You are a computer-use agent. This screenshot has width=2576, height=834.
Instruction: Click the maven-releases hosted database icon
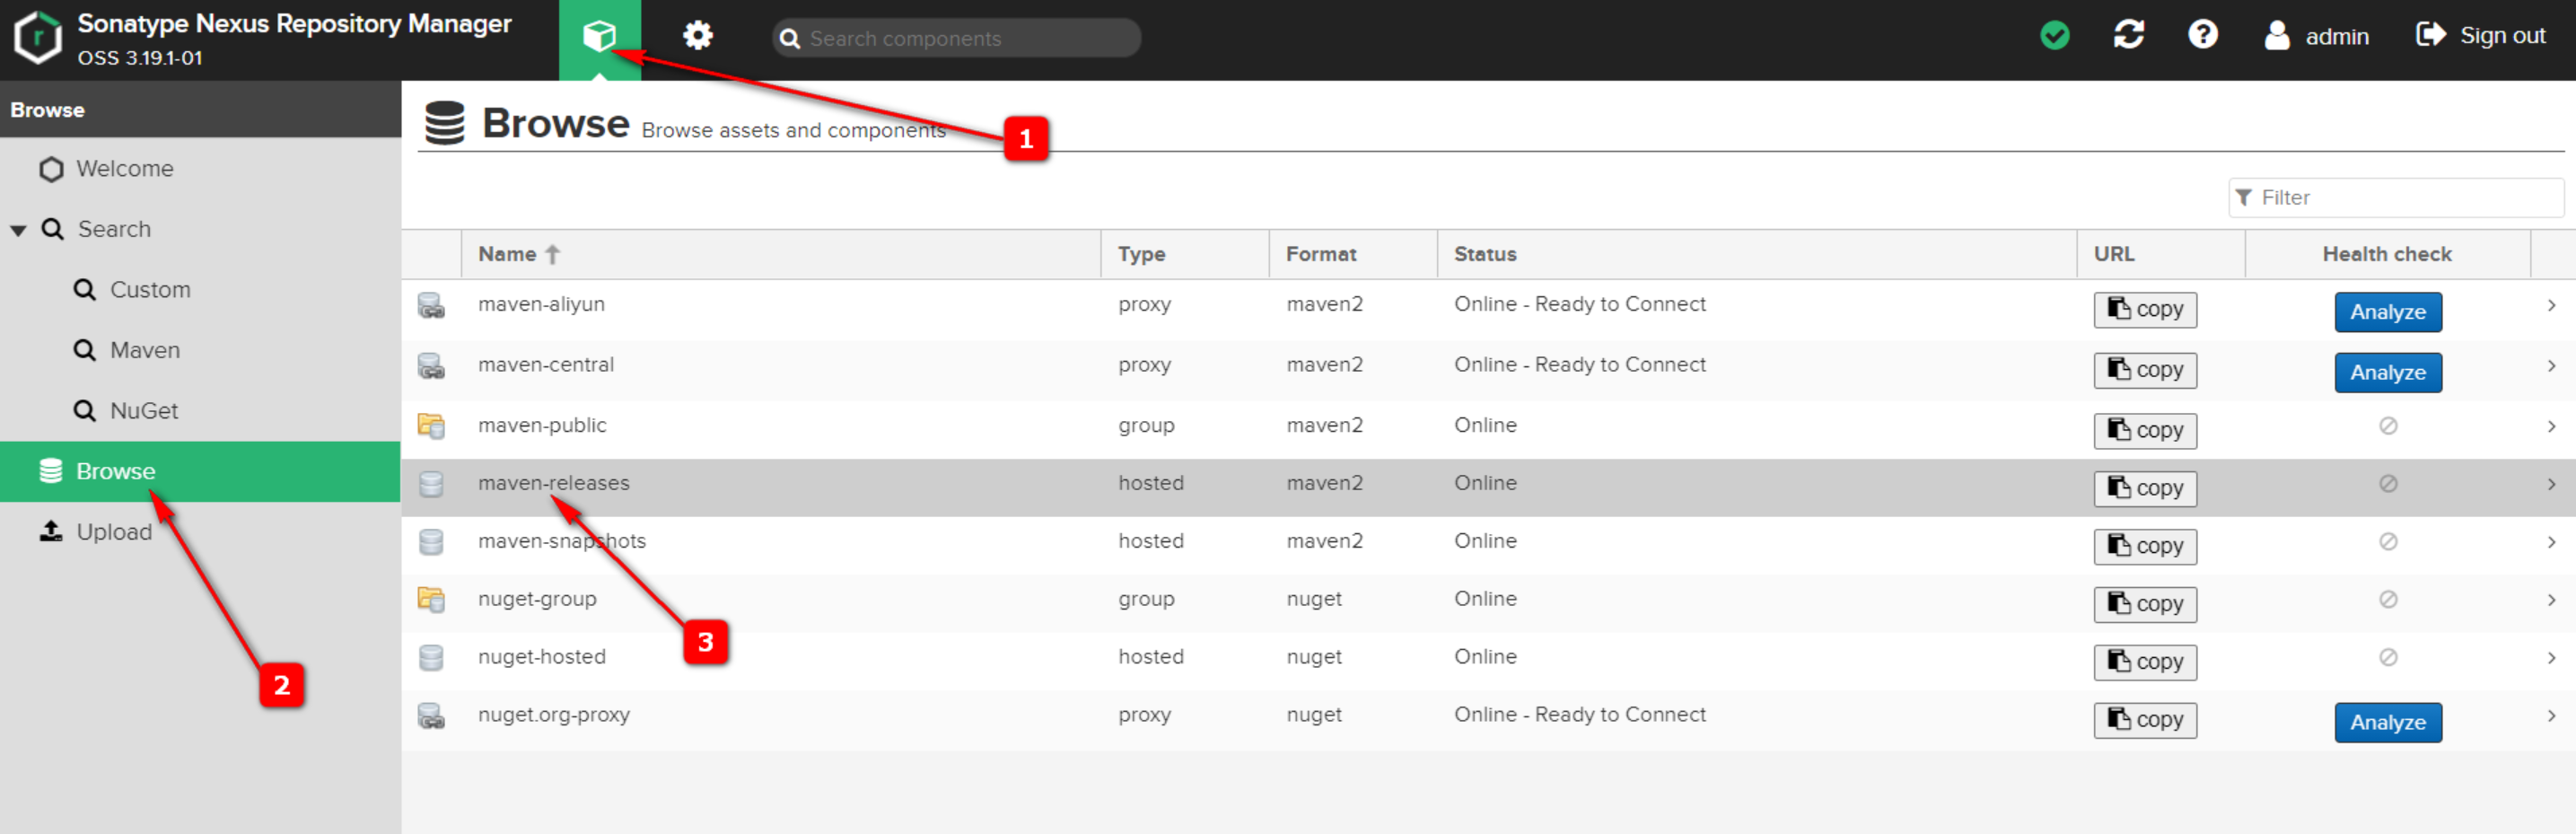coord(431,484)
